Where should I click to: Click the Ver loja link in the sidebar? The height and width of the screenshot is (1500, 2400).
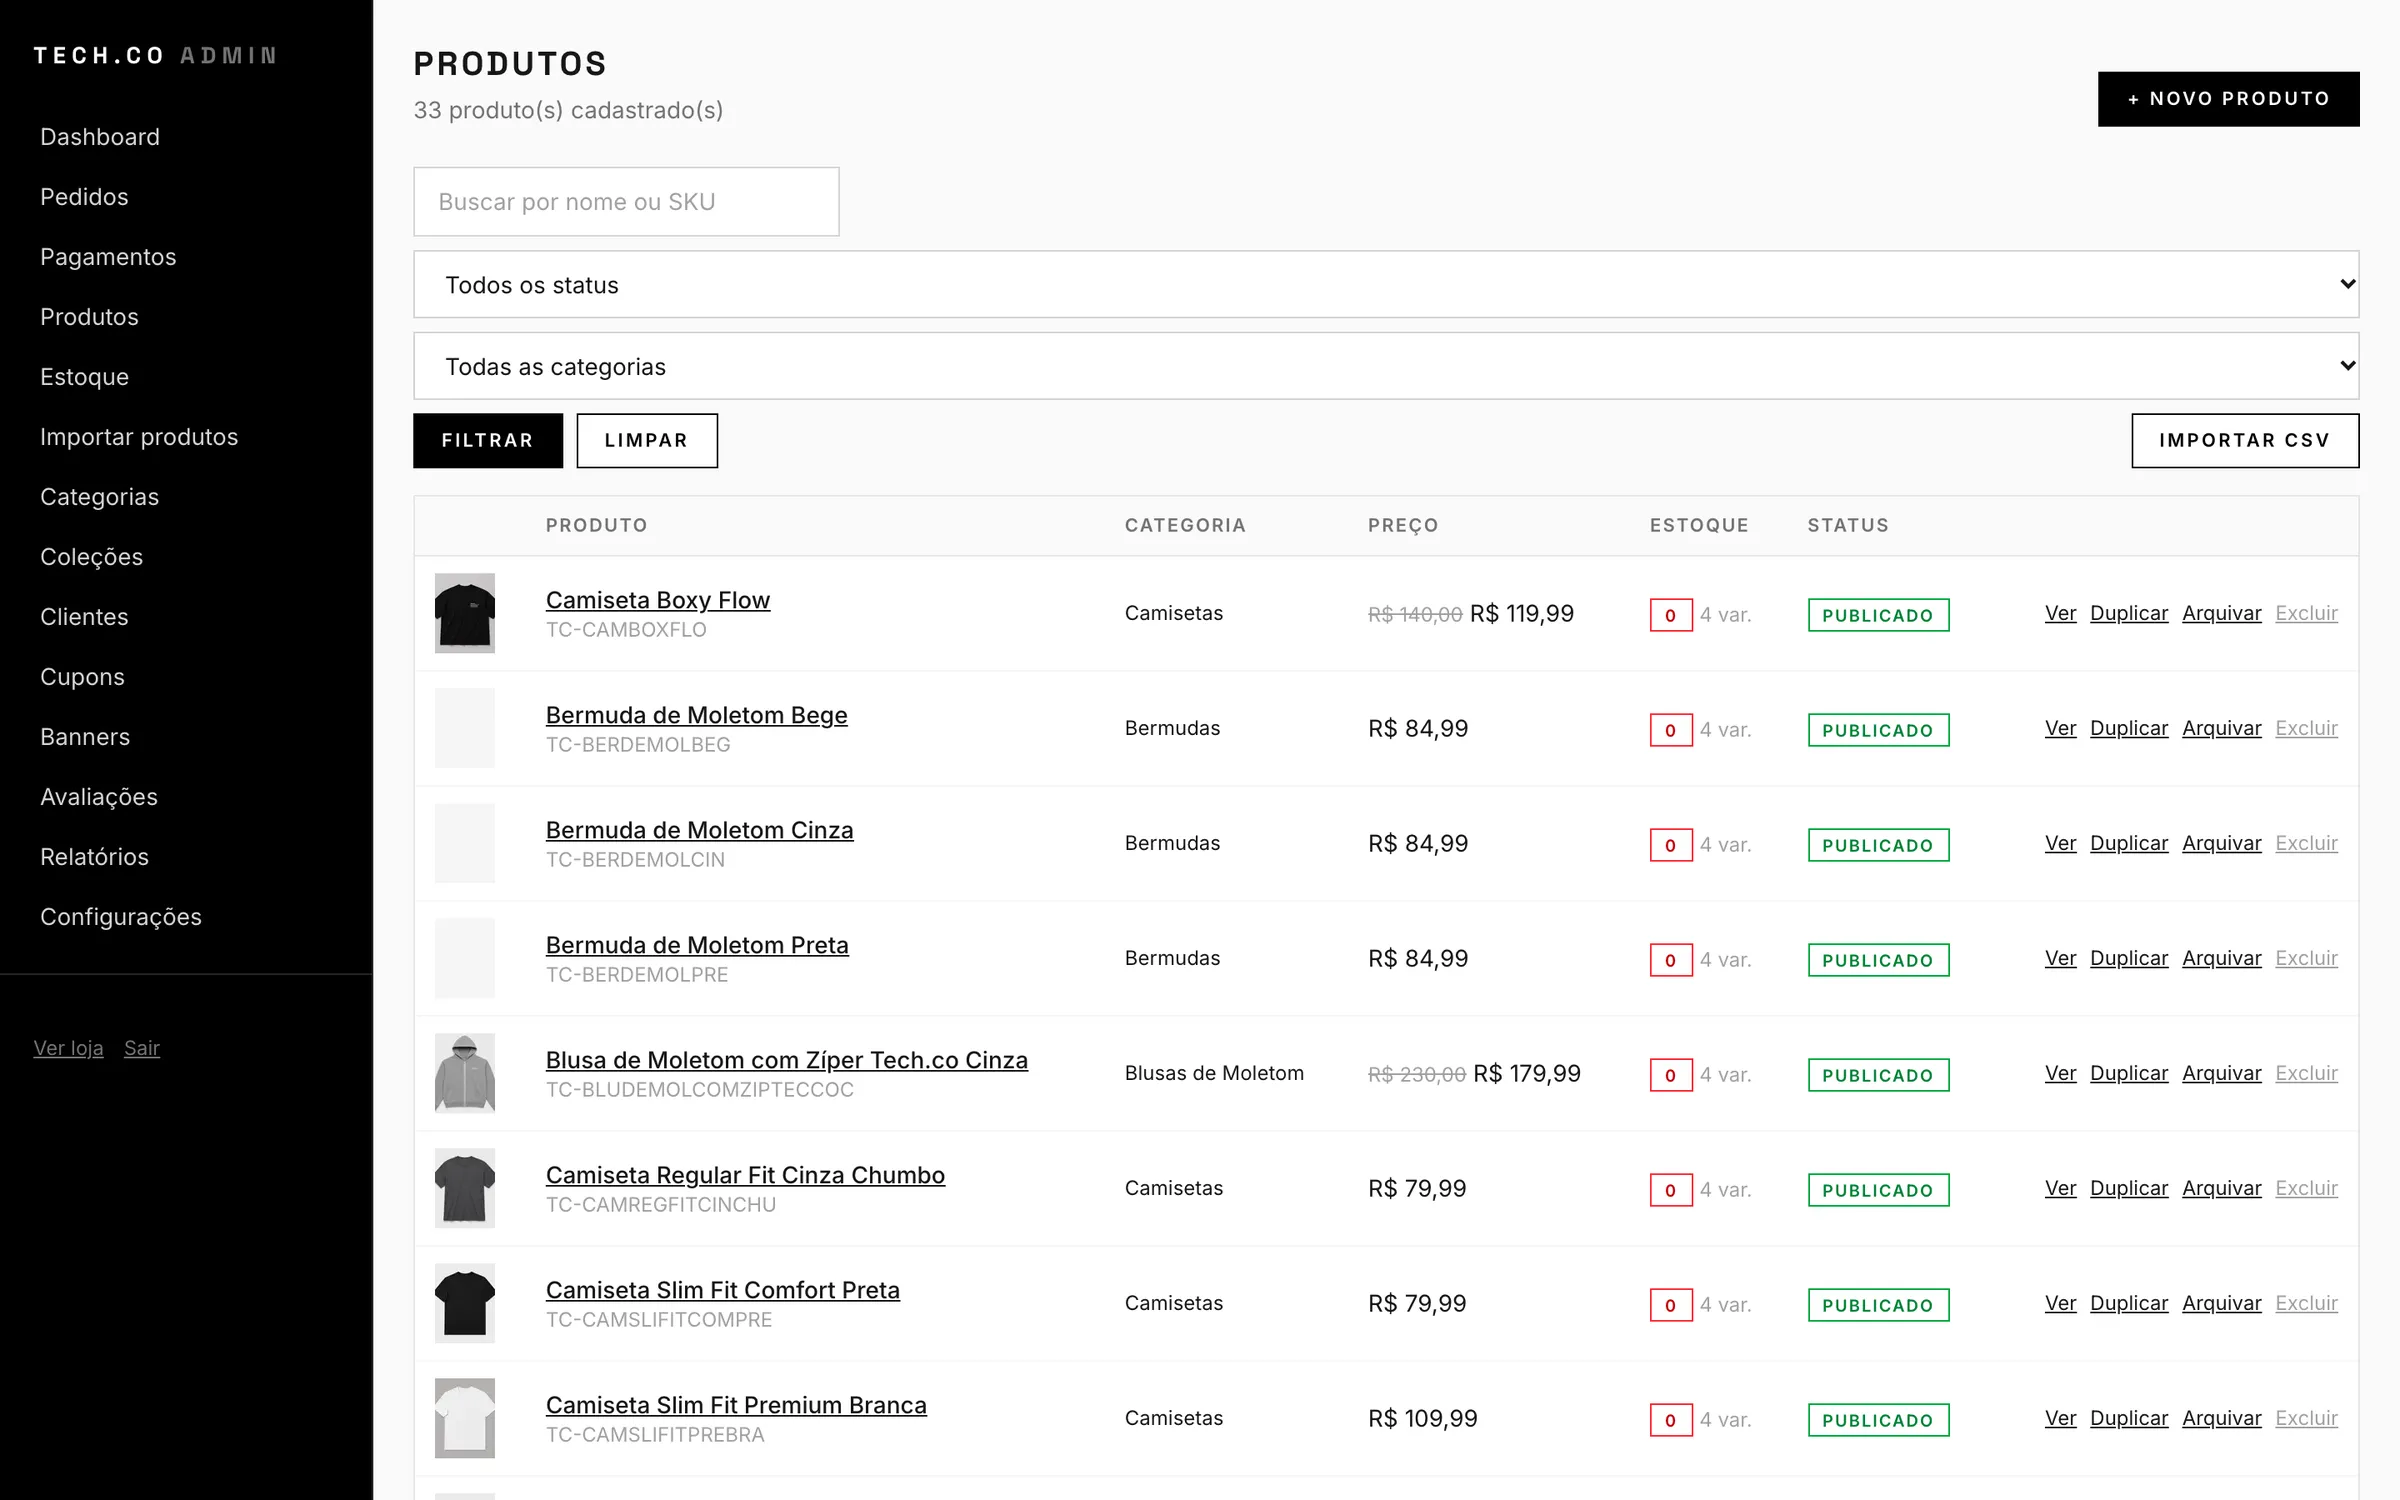point(68,1048)
